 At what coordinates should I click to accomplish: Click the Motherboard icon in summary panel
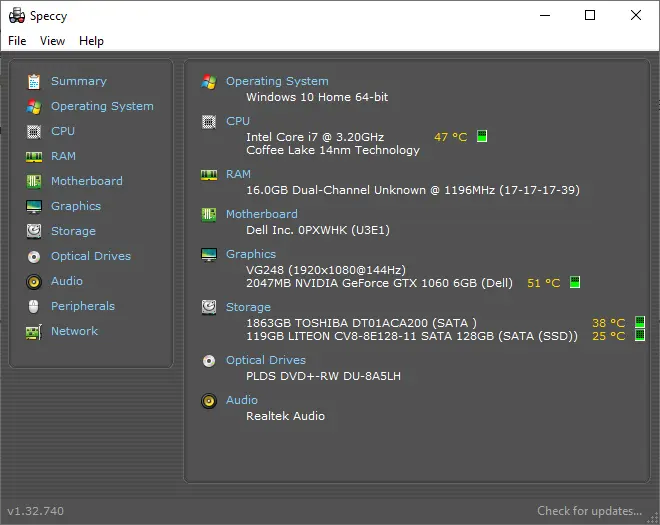209,215
